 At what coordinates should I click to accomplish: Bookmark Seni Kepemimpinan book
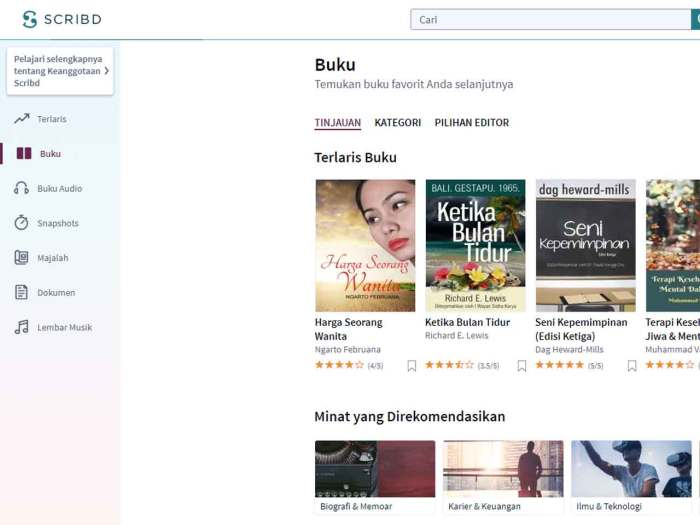point(632,366)
